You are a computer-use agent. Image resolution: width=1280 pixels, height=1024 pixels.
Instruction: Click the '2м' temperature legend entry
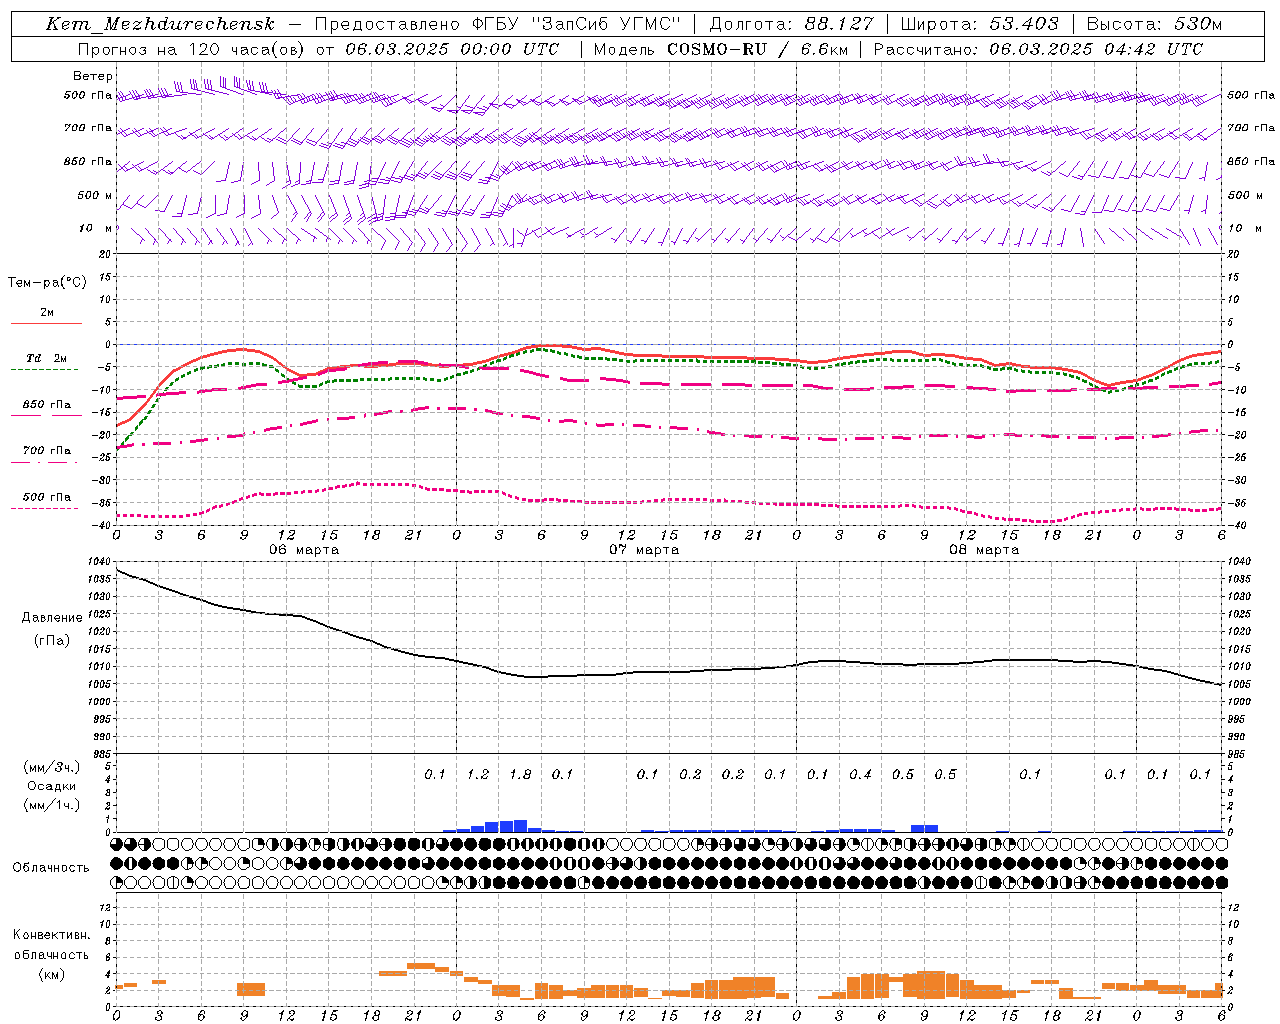point(47,312)
